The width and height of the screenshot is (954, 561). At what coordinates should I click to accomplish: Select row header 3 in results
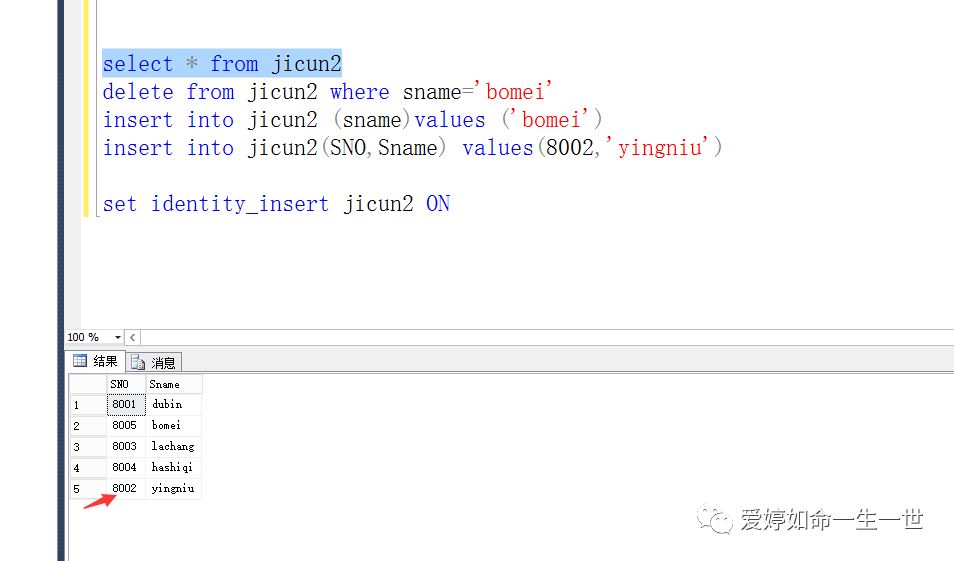coord(88,447)
